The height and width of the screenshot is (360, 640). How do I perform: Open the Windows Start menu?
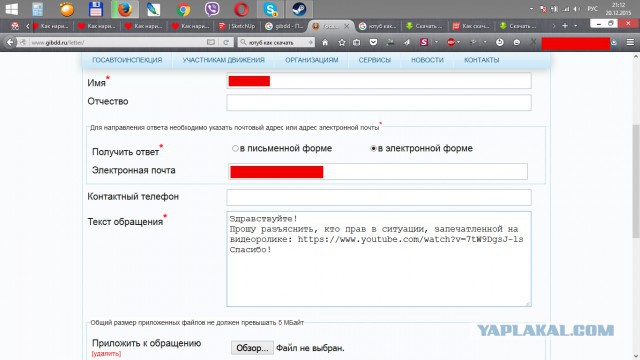(x=11, y=9)
